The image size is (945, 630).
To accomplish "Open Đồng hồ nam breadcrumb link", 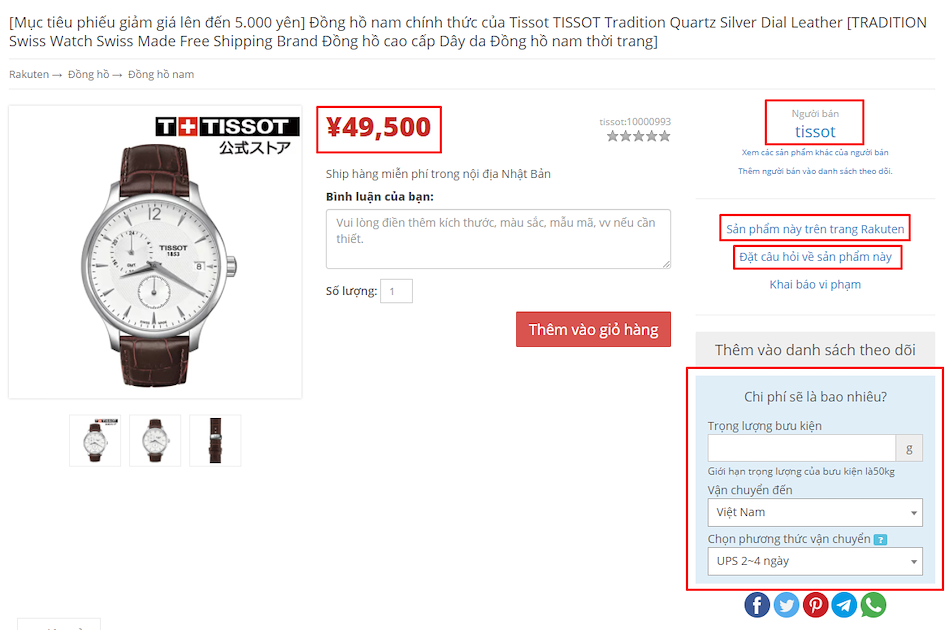I will coord(161,74).
